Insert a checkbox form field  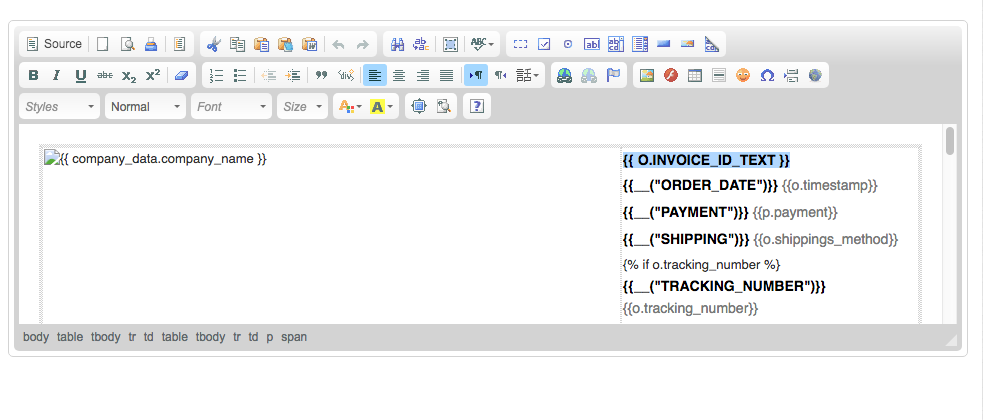[544, 44]
